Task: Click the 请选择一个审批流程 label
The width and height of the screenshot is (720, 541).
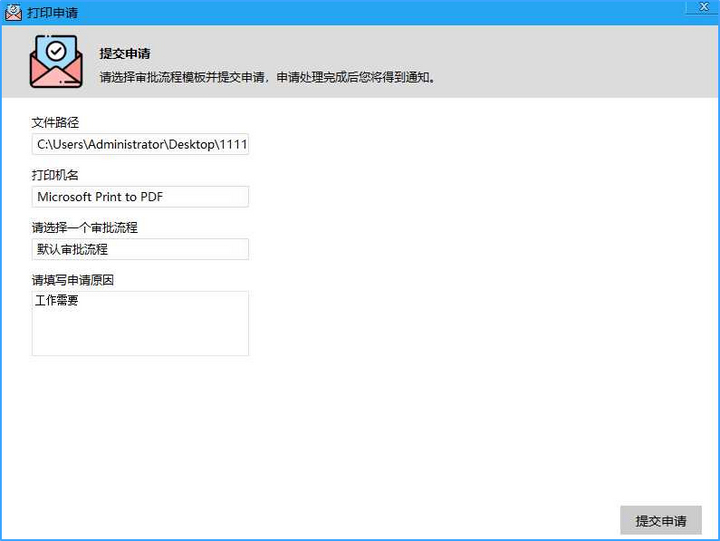Action: coord(84,227)
